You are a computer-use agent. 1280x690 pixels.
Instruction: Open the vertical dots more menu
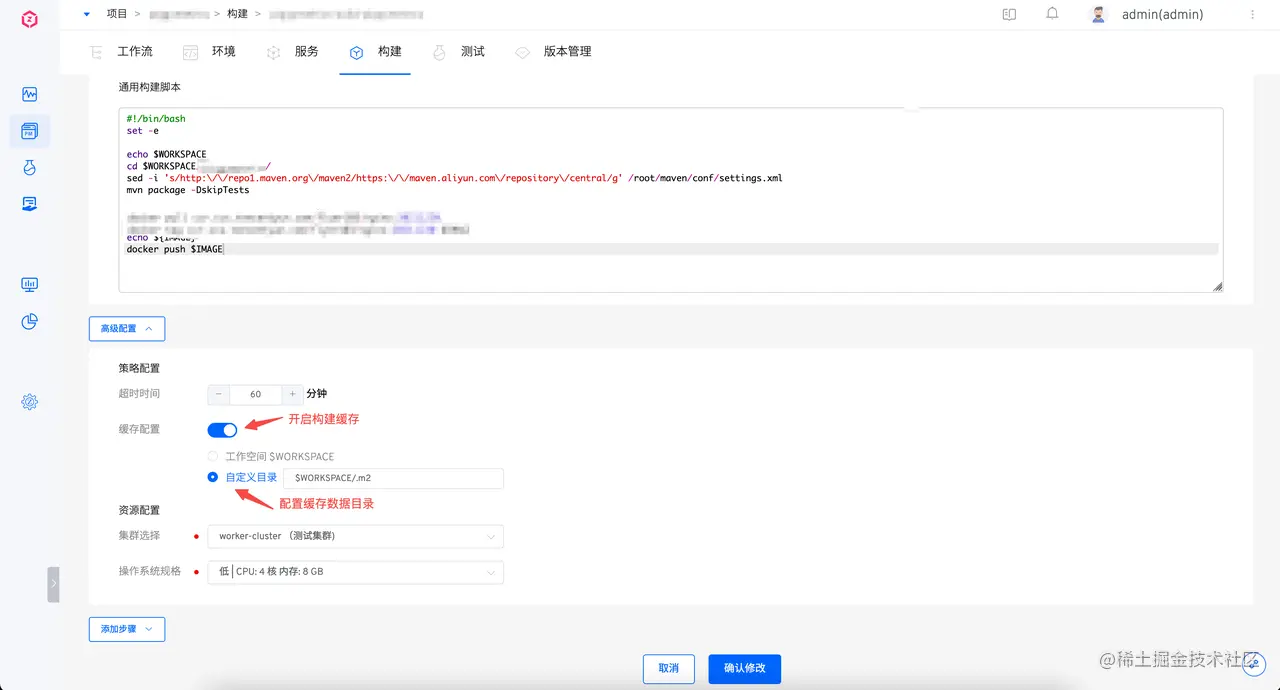1253,14
